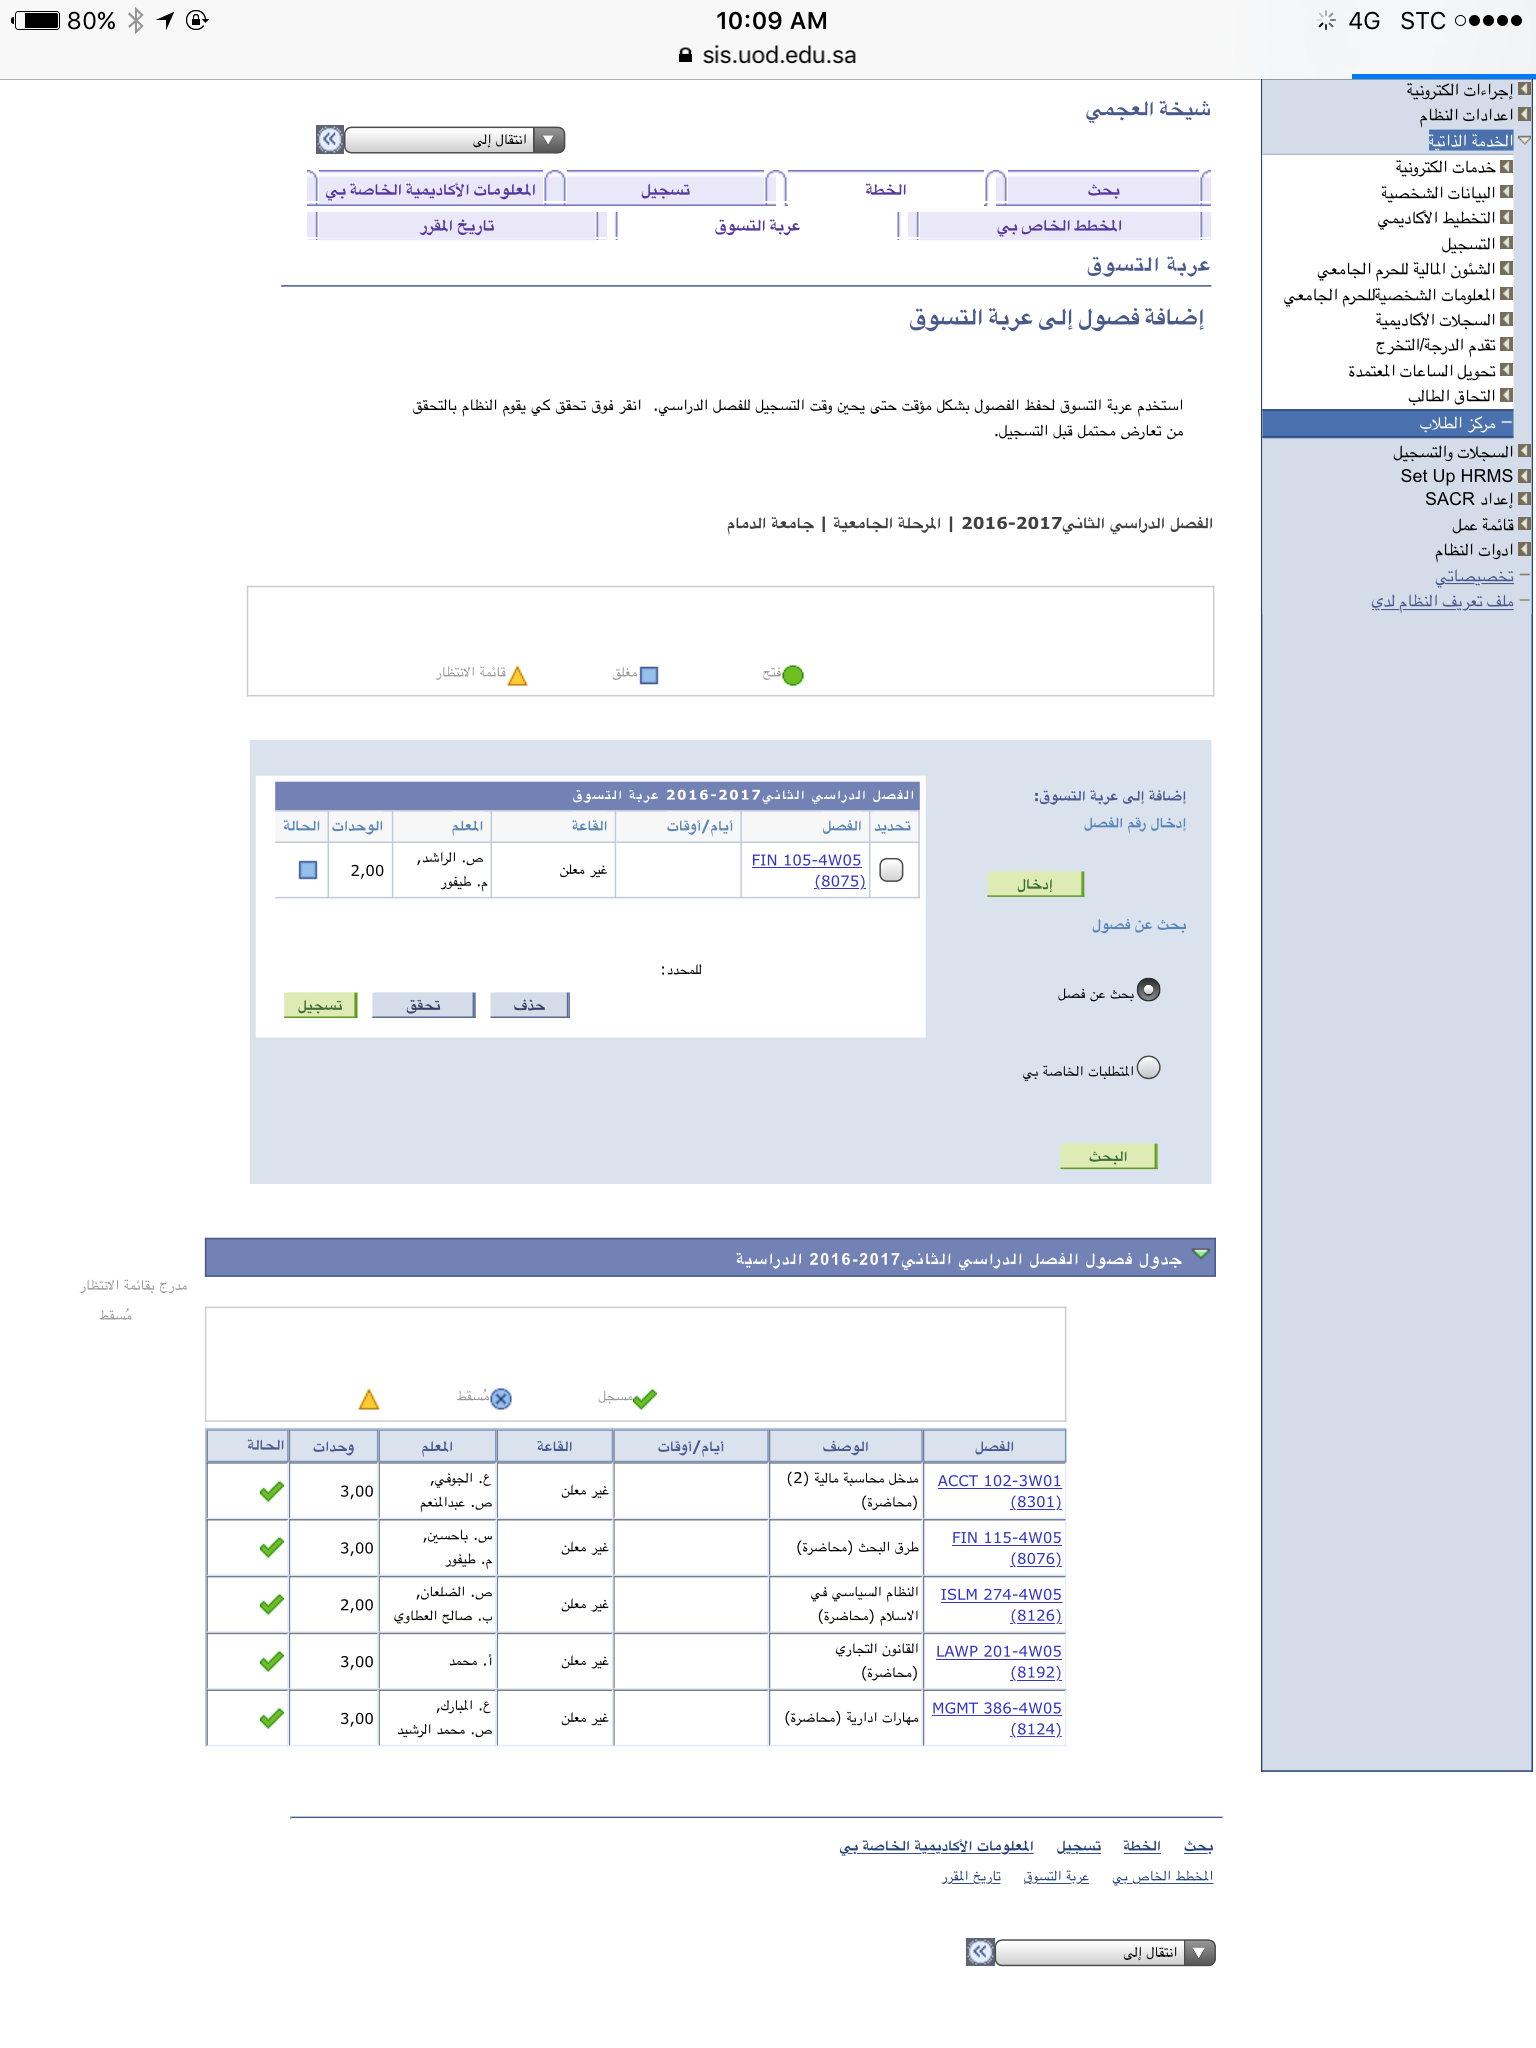Screen dimensions: 1536x2048
Task: Click the location arrow icon in status bar
Action: coord(166,20)
